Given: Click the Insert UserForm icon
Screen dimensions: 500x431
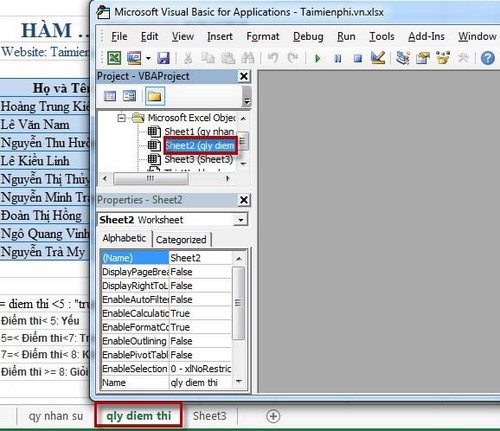Looking at the screenshot, I should point(134,58).
